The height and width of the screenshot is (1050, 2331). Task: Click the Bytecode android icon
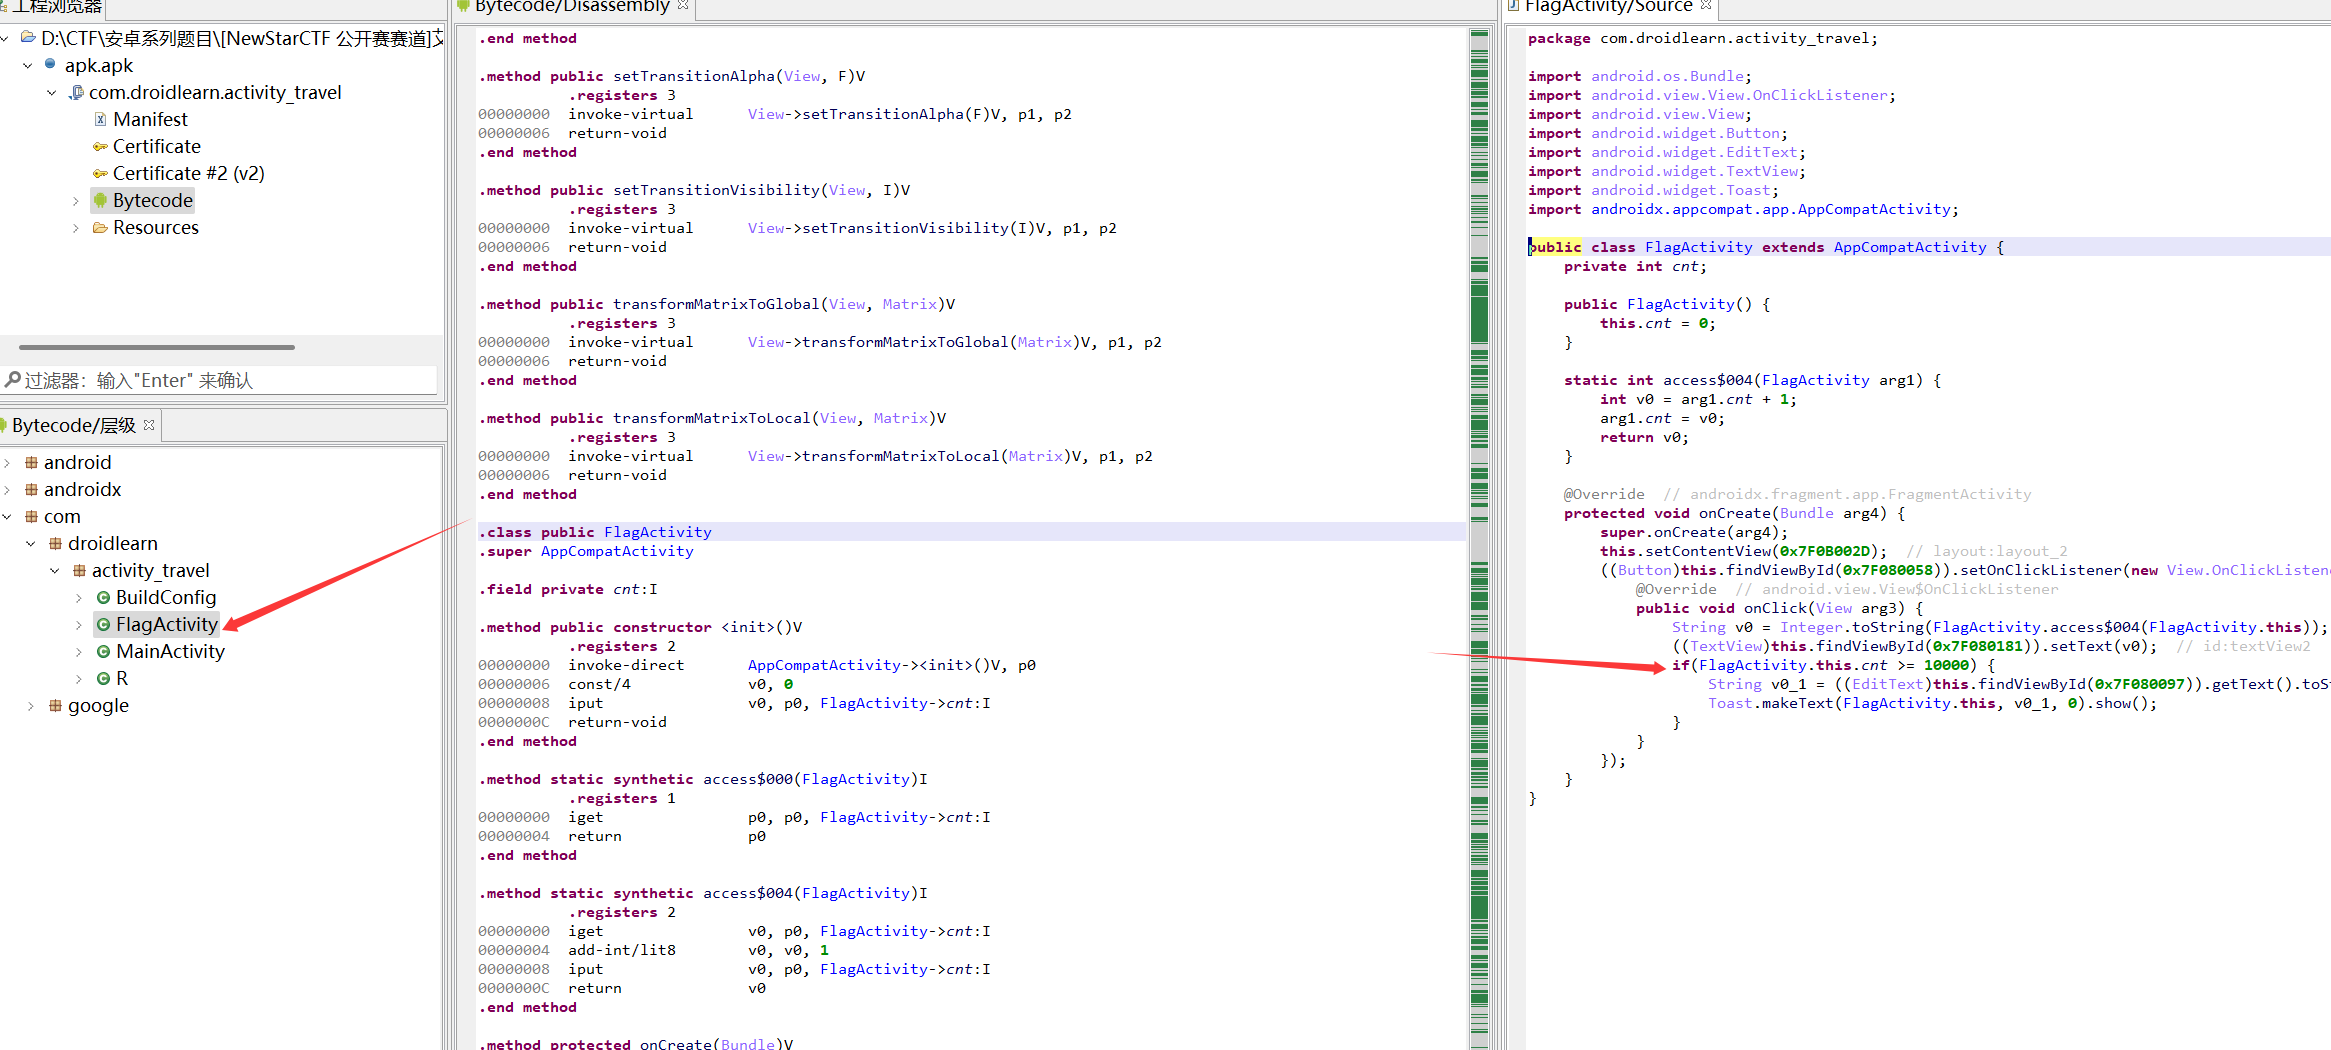click(x=100, y=200)
